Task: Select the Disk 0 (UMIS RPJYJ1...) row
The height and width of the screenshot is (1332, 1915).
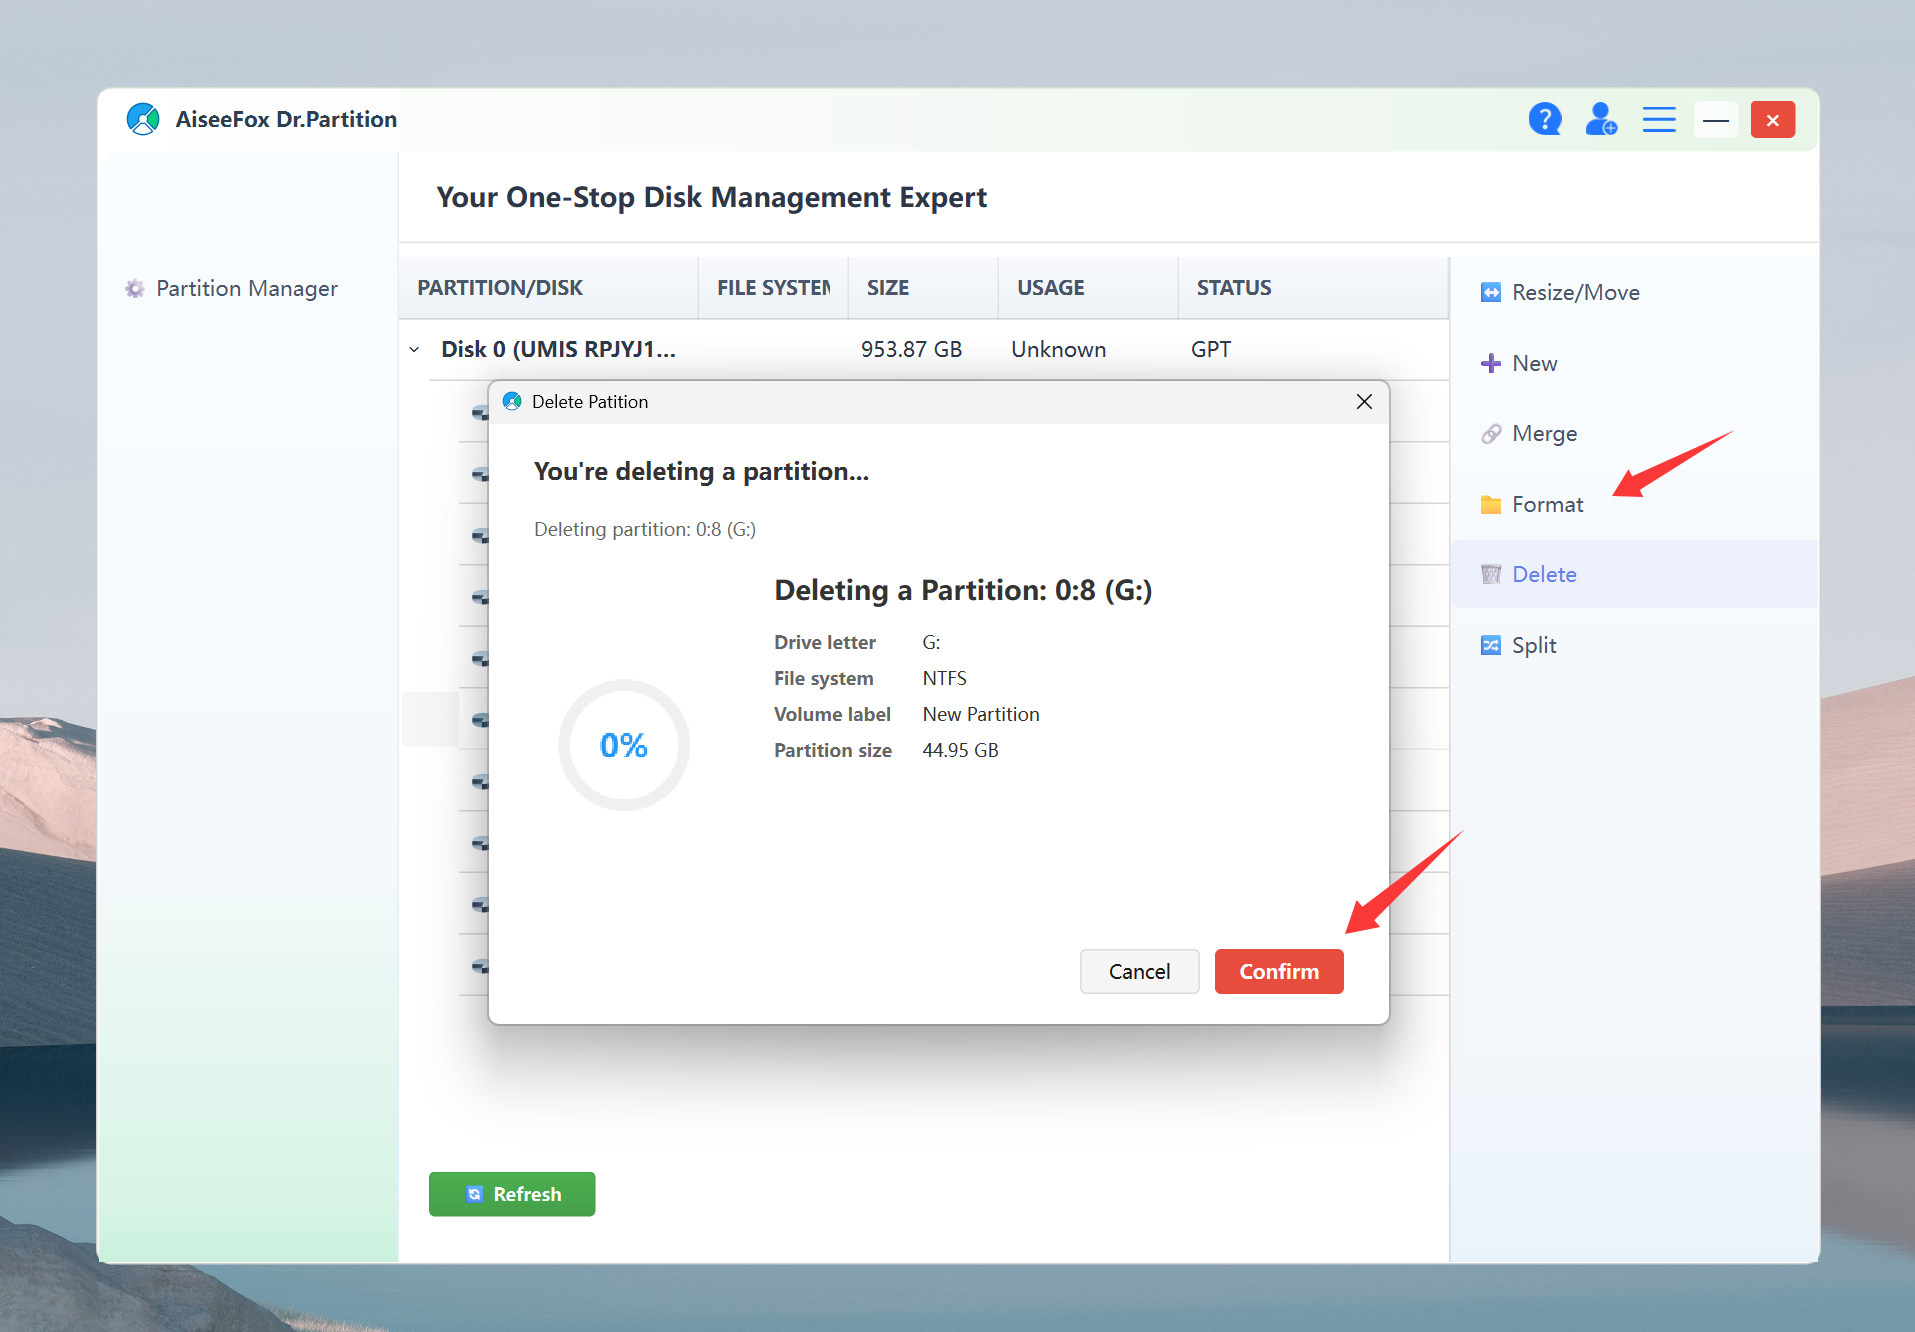Action: pyautogui.click(x=923, y=350)
